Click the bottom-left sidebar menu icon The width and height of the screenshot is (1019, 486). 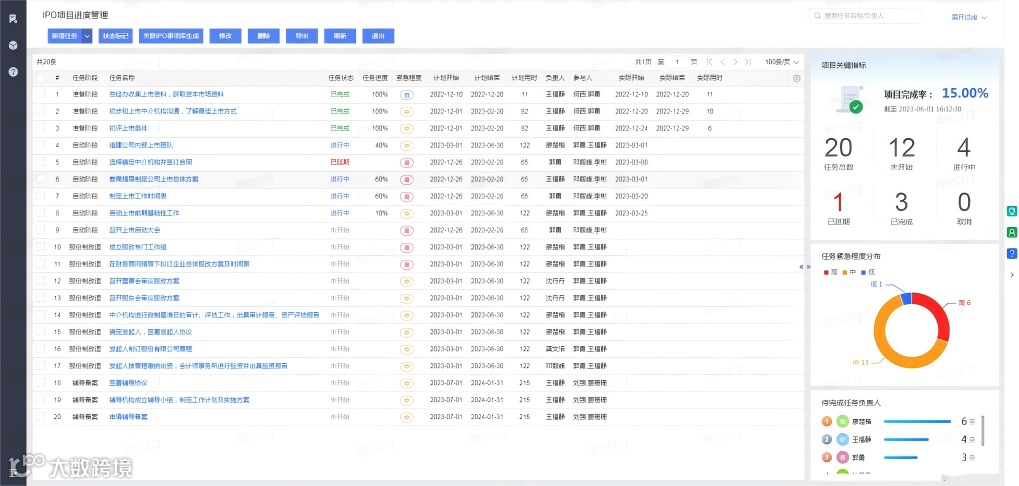tap(12, 472)
